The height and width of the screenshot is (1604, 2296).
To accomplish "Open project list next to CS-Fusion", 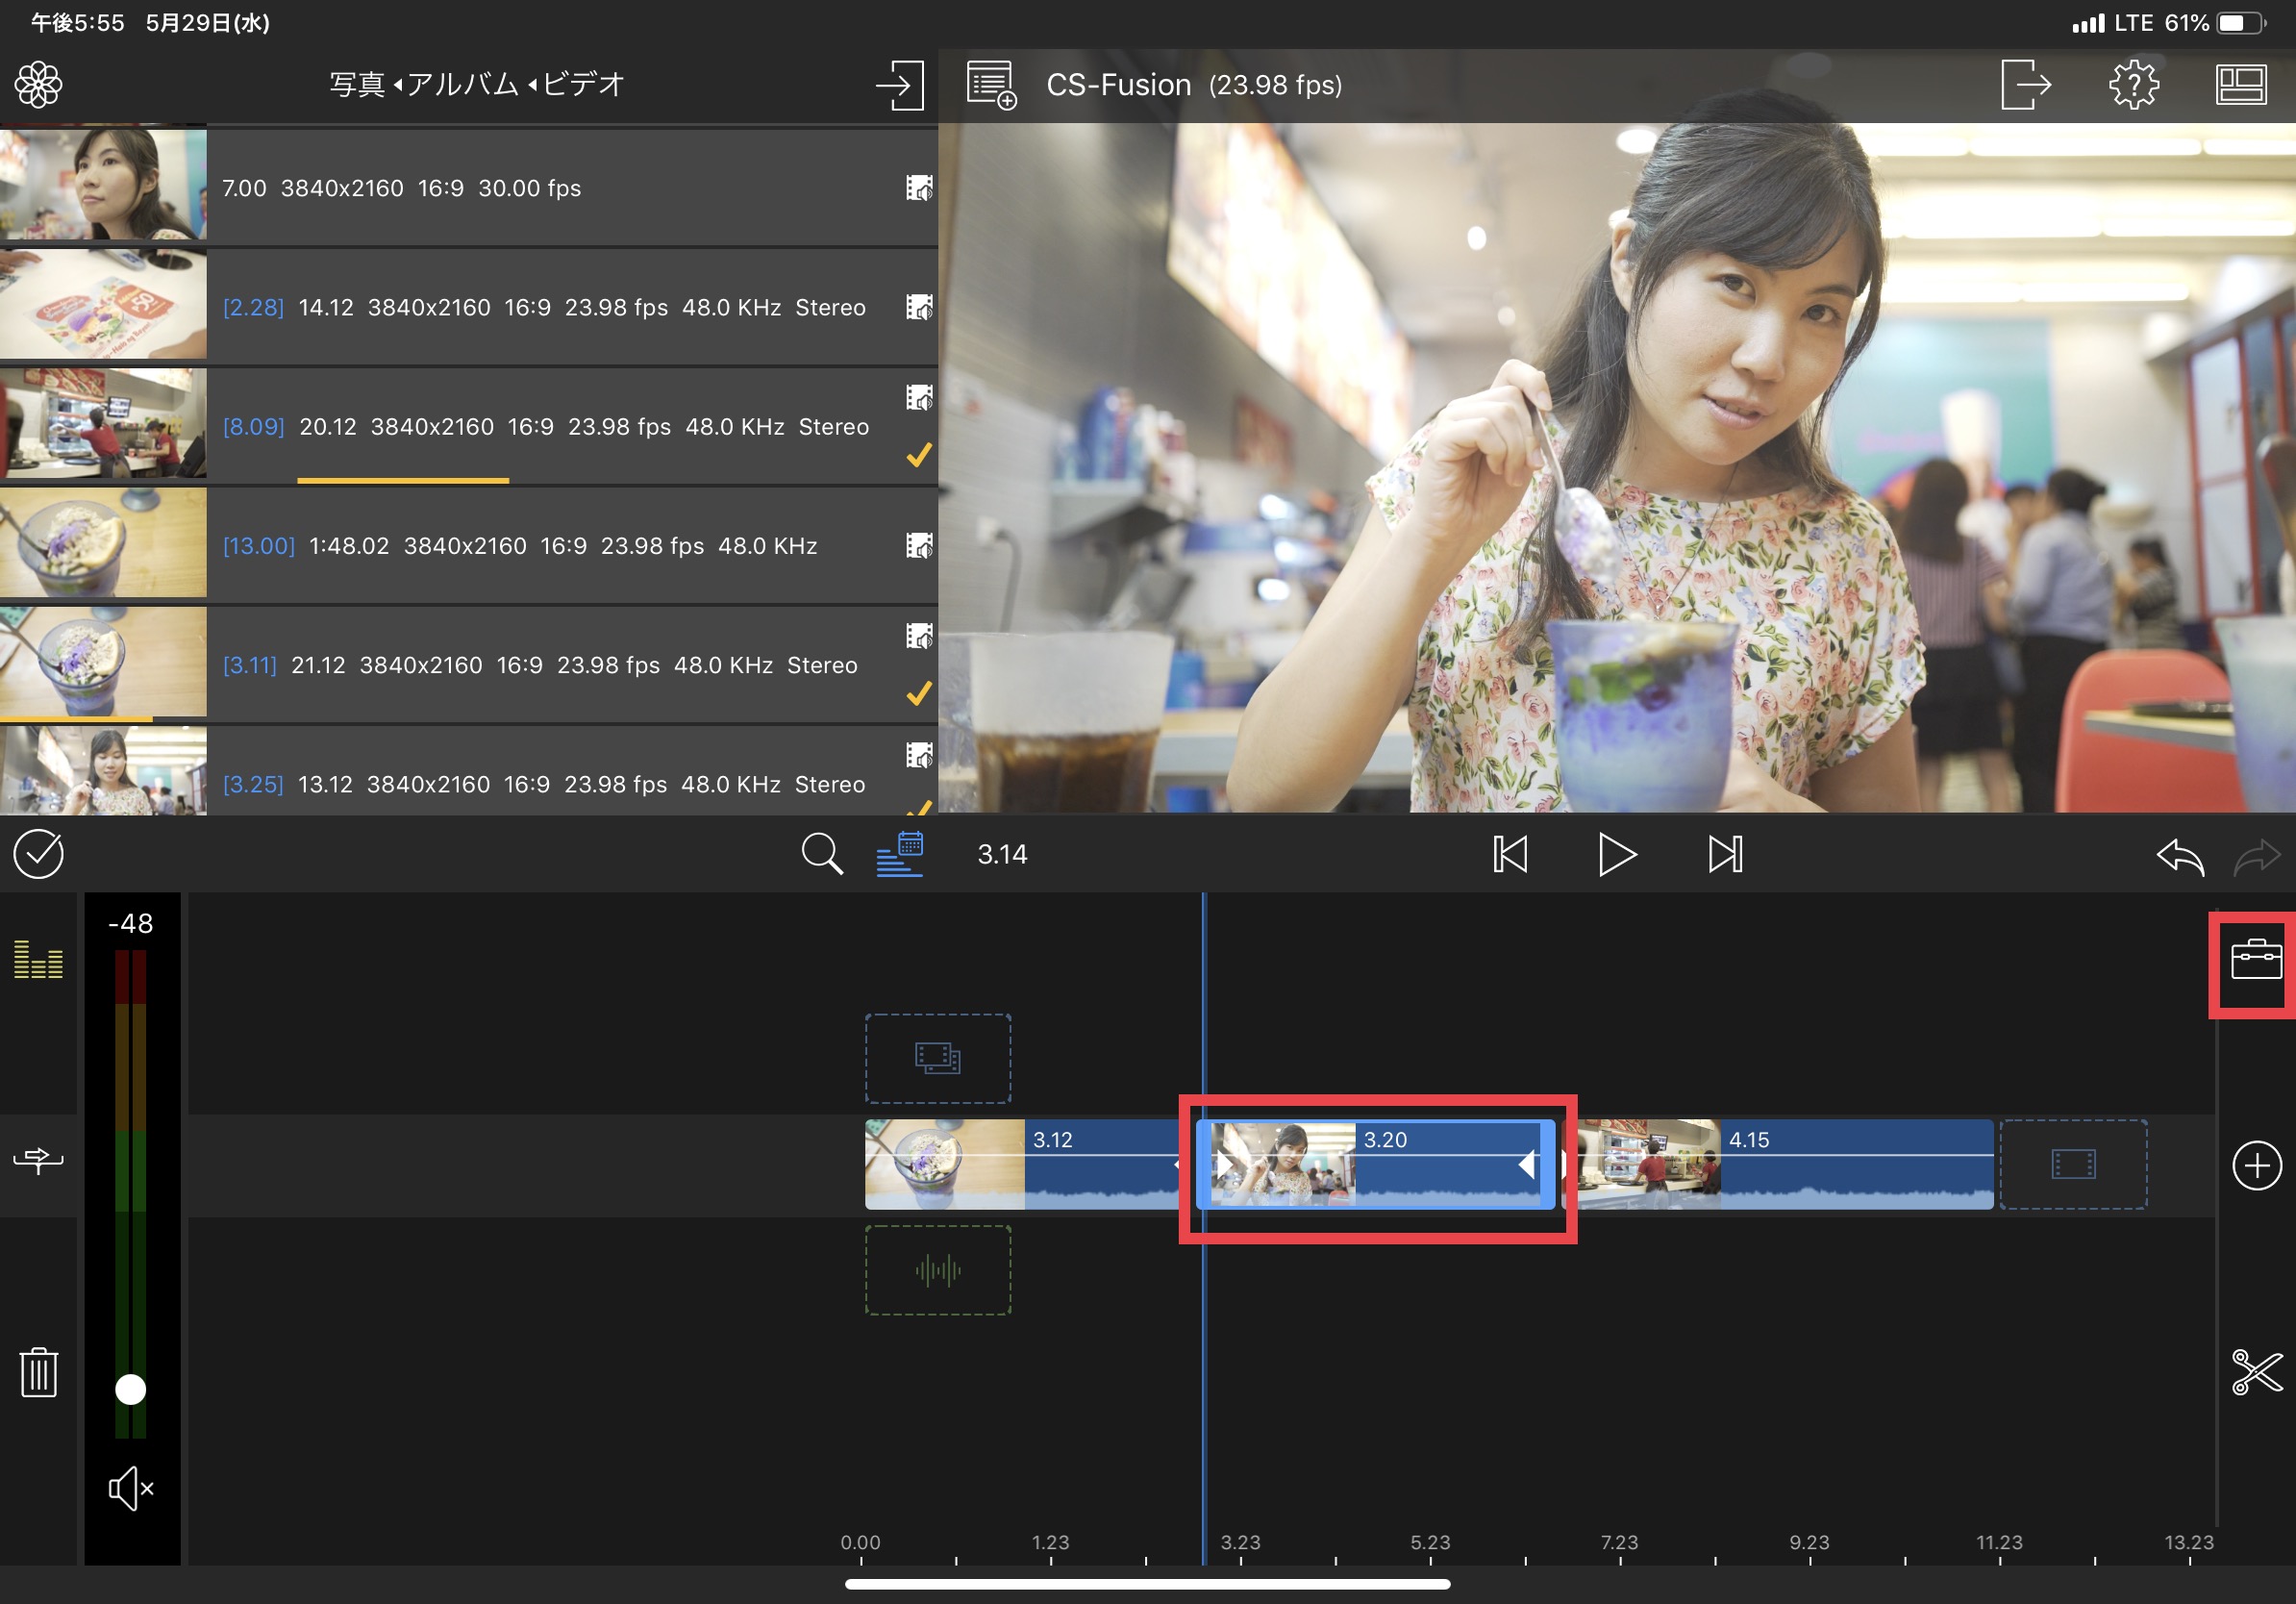I will (991, 85).
